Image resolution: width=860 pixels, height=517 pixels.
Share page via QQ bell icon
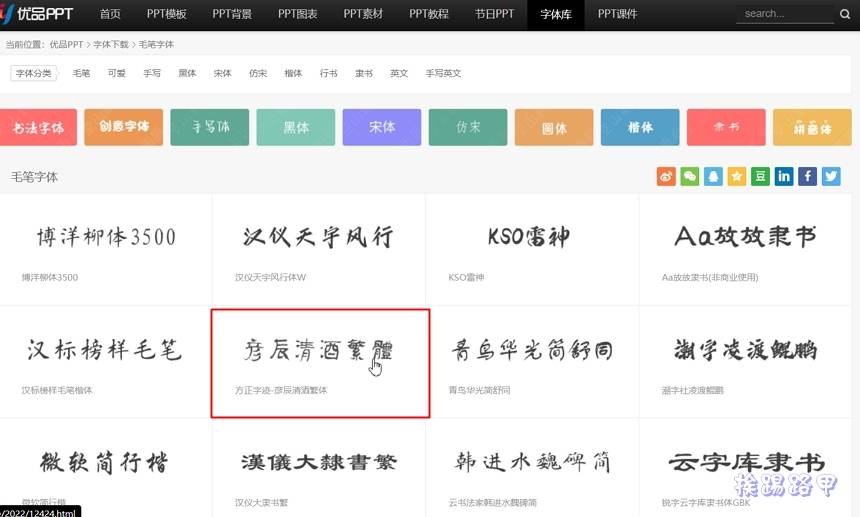point(713,177)
